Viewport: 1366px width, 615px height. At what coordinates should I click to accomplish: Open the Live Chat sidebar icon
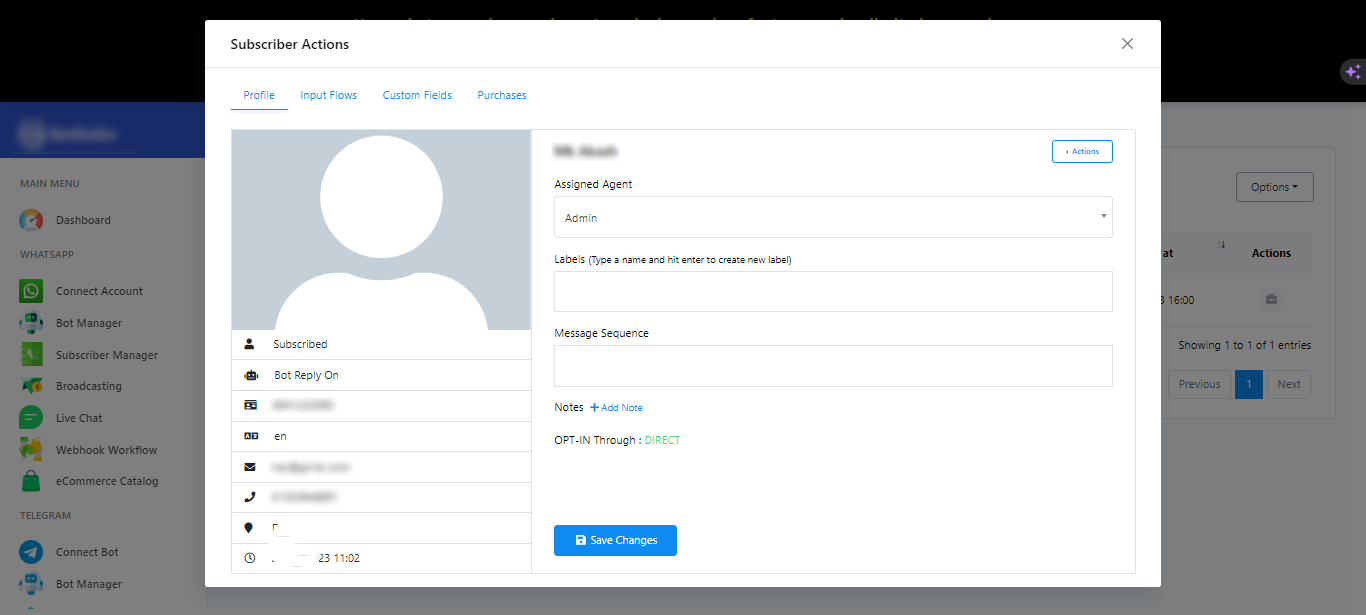click(31, 418)
